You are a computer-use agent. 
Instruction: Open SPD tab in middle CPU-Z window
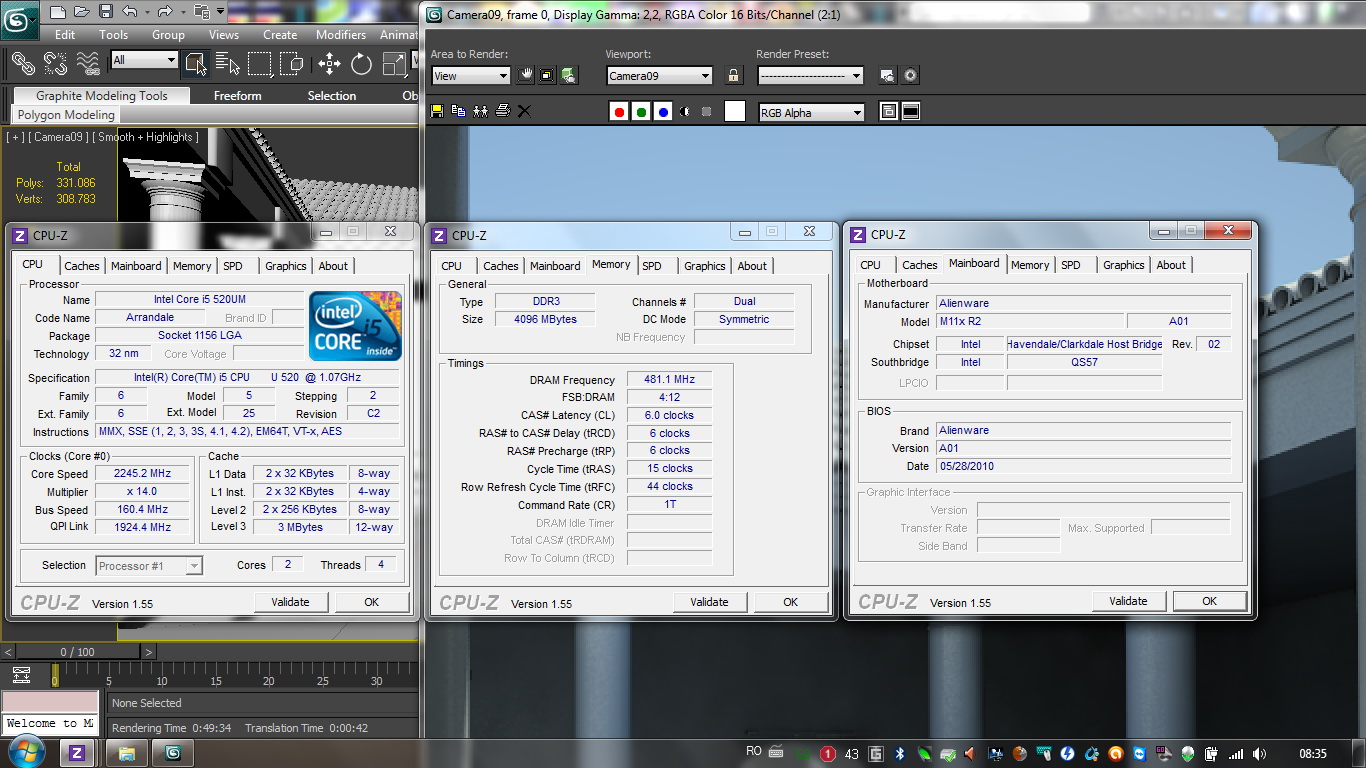click(x=652, y=266)
